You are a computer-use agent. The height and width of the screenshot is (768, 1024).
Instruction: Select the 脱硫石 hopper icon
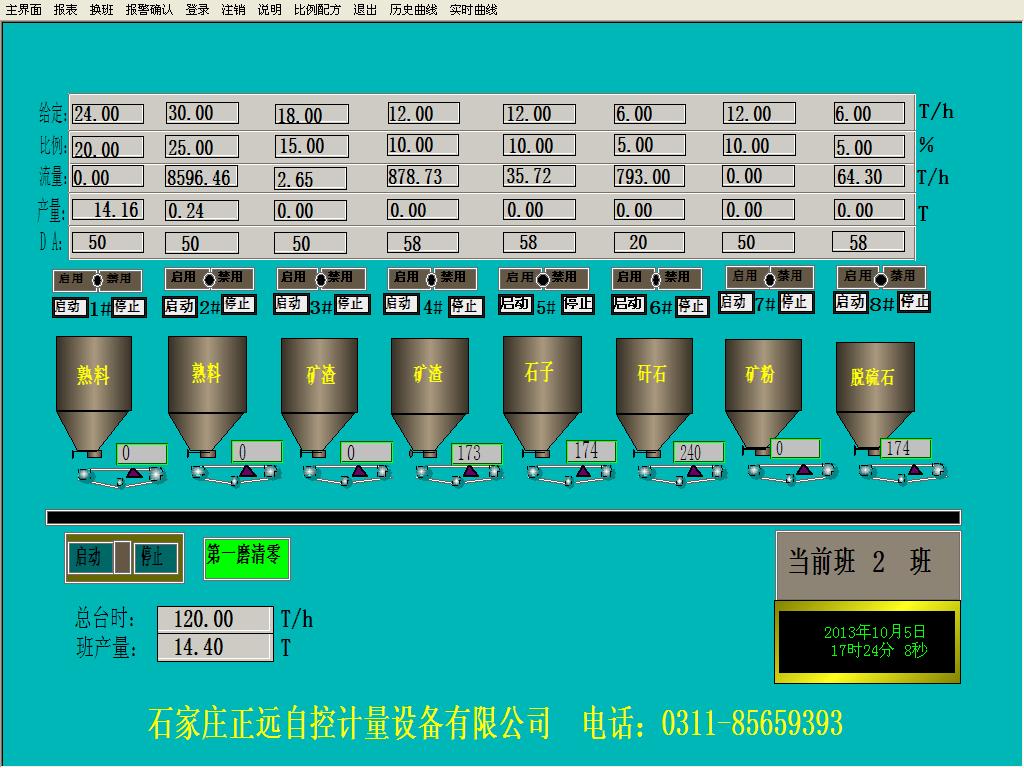[x=874, y=390]
